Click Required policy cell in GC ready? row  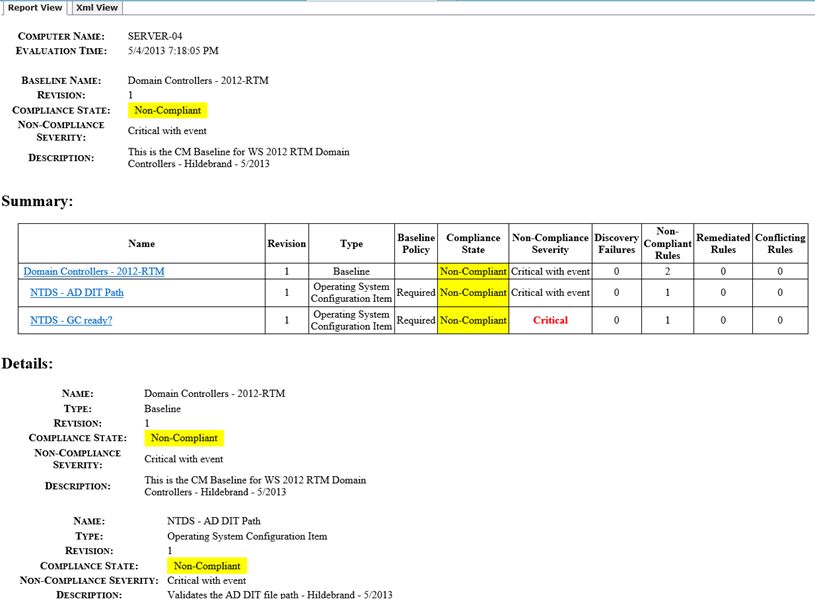pyautogui.click(x=416, y=320)
